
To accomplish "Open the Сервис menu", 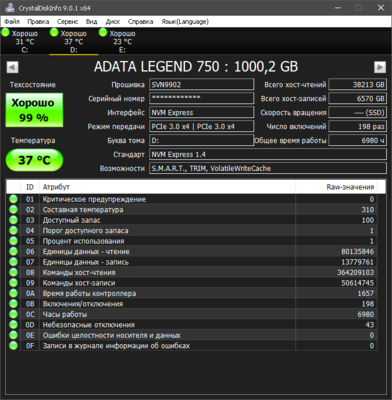I will pyautogui.click(x=67, y=22).
